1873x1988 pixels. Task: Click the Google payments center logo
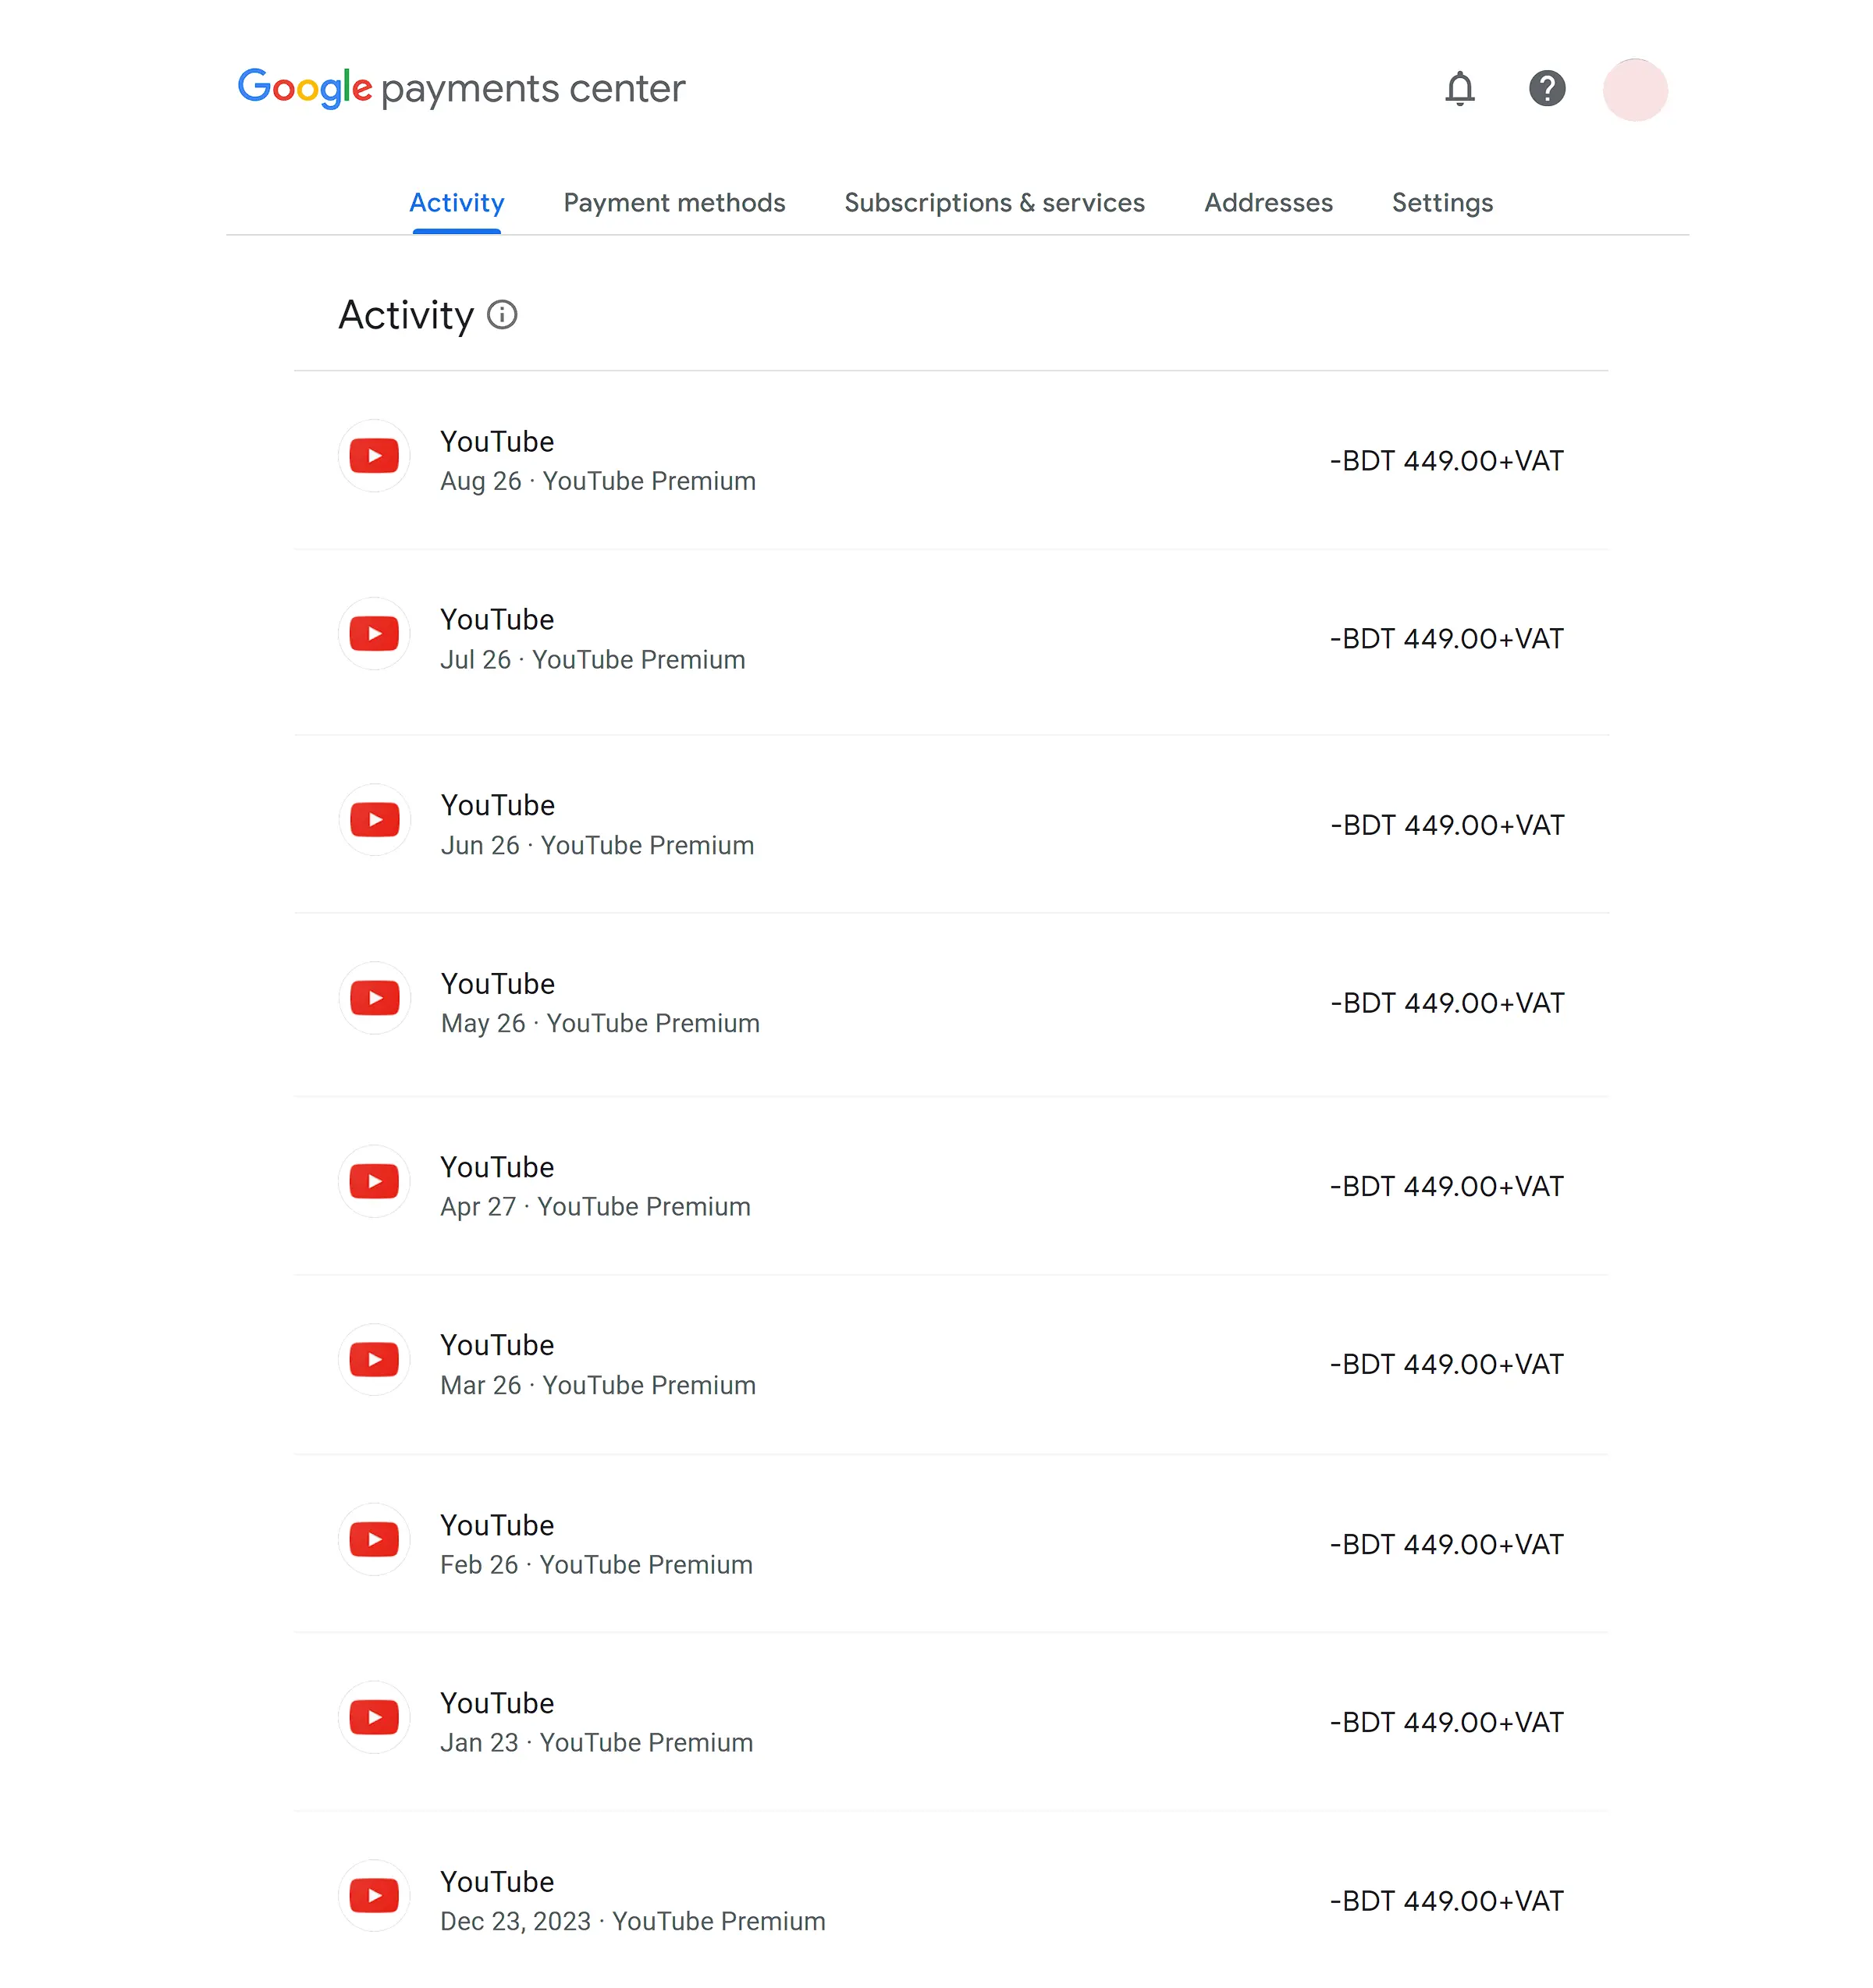tap(461, 88)
